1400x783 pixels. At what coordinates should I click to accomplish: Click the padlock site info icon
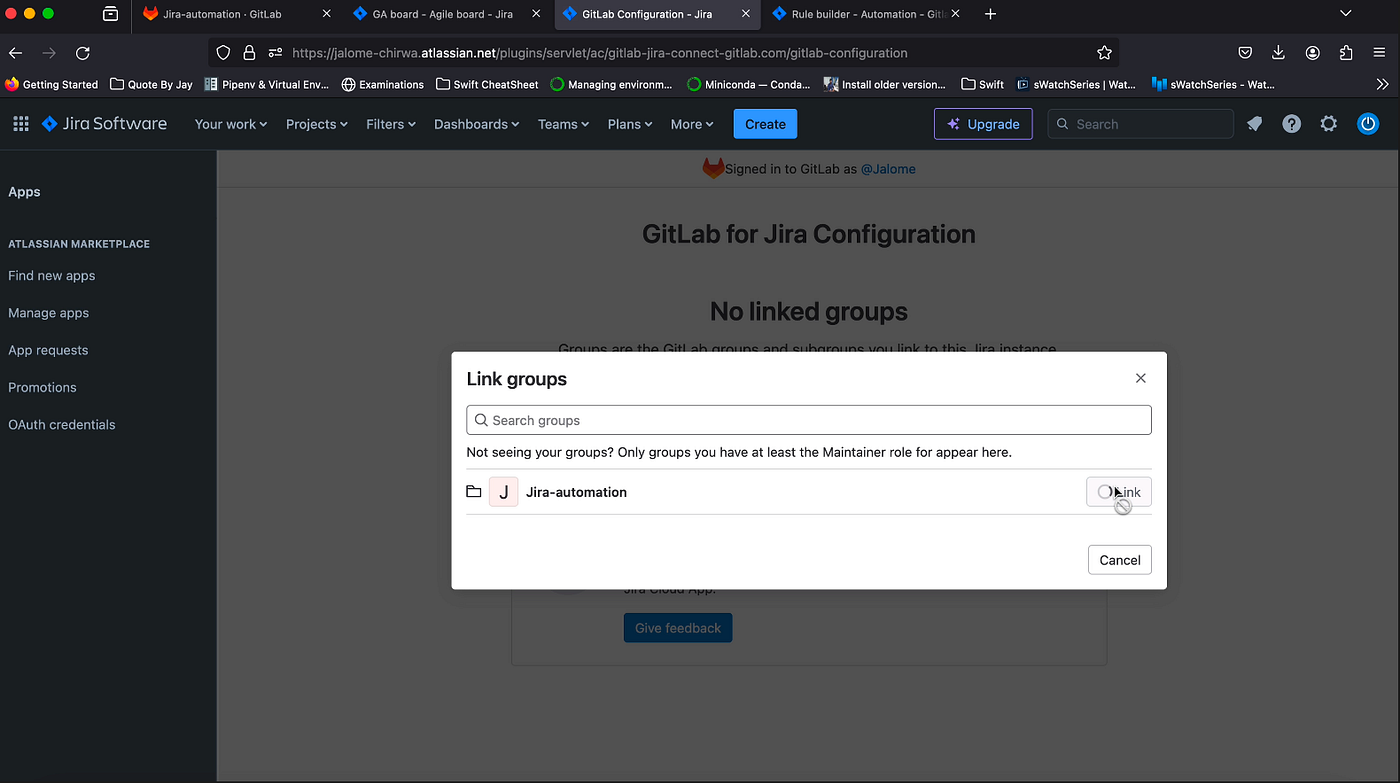coord(248,53)
